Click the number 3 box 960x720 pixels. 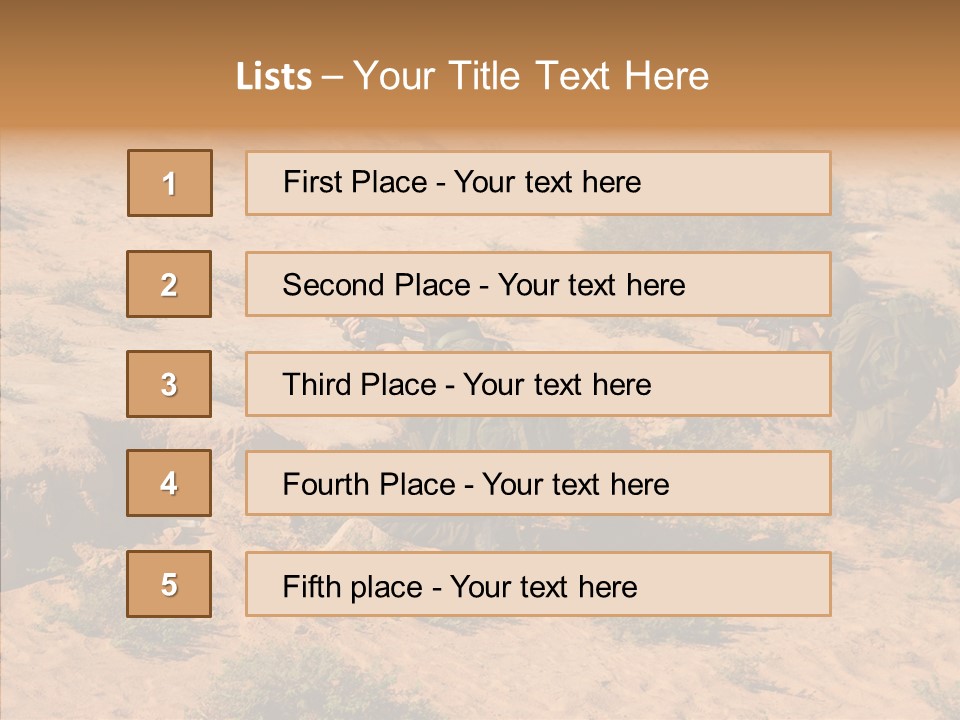169,384
